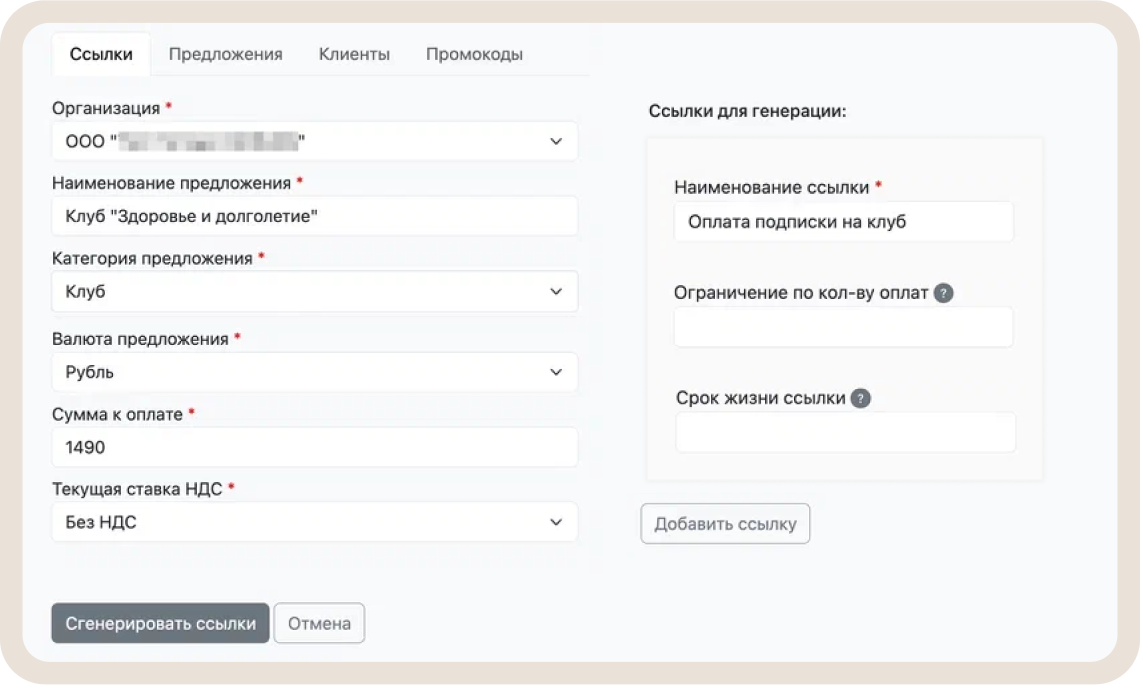Image resolution: width=1140 pixels, height=685 pixels.
Task: Focus the Сумма к оплате field
Action: 315,447
